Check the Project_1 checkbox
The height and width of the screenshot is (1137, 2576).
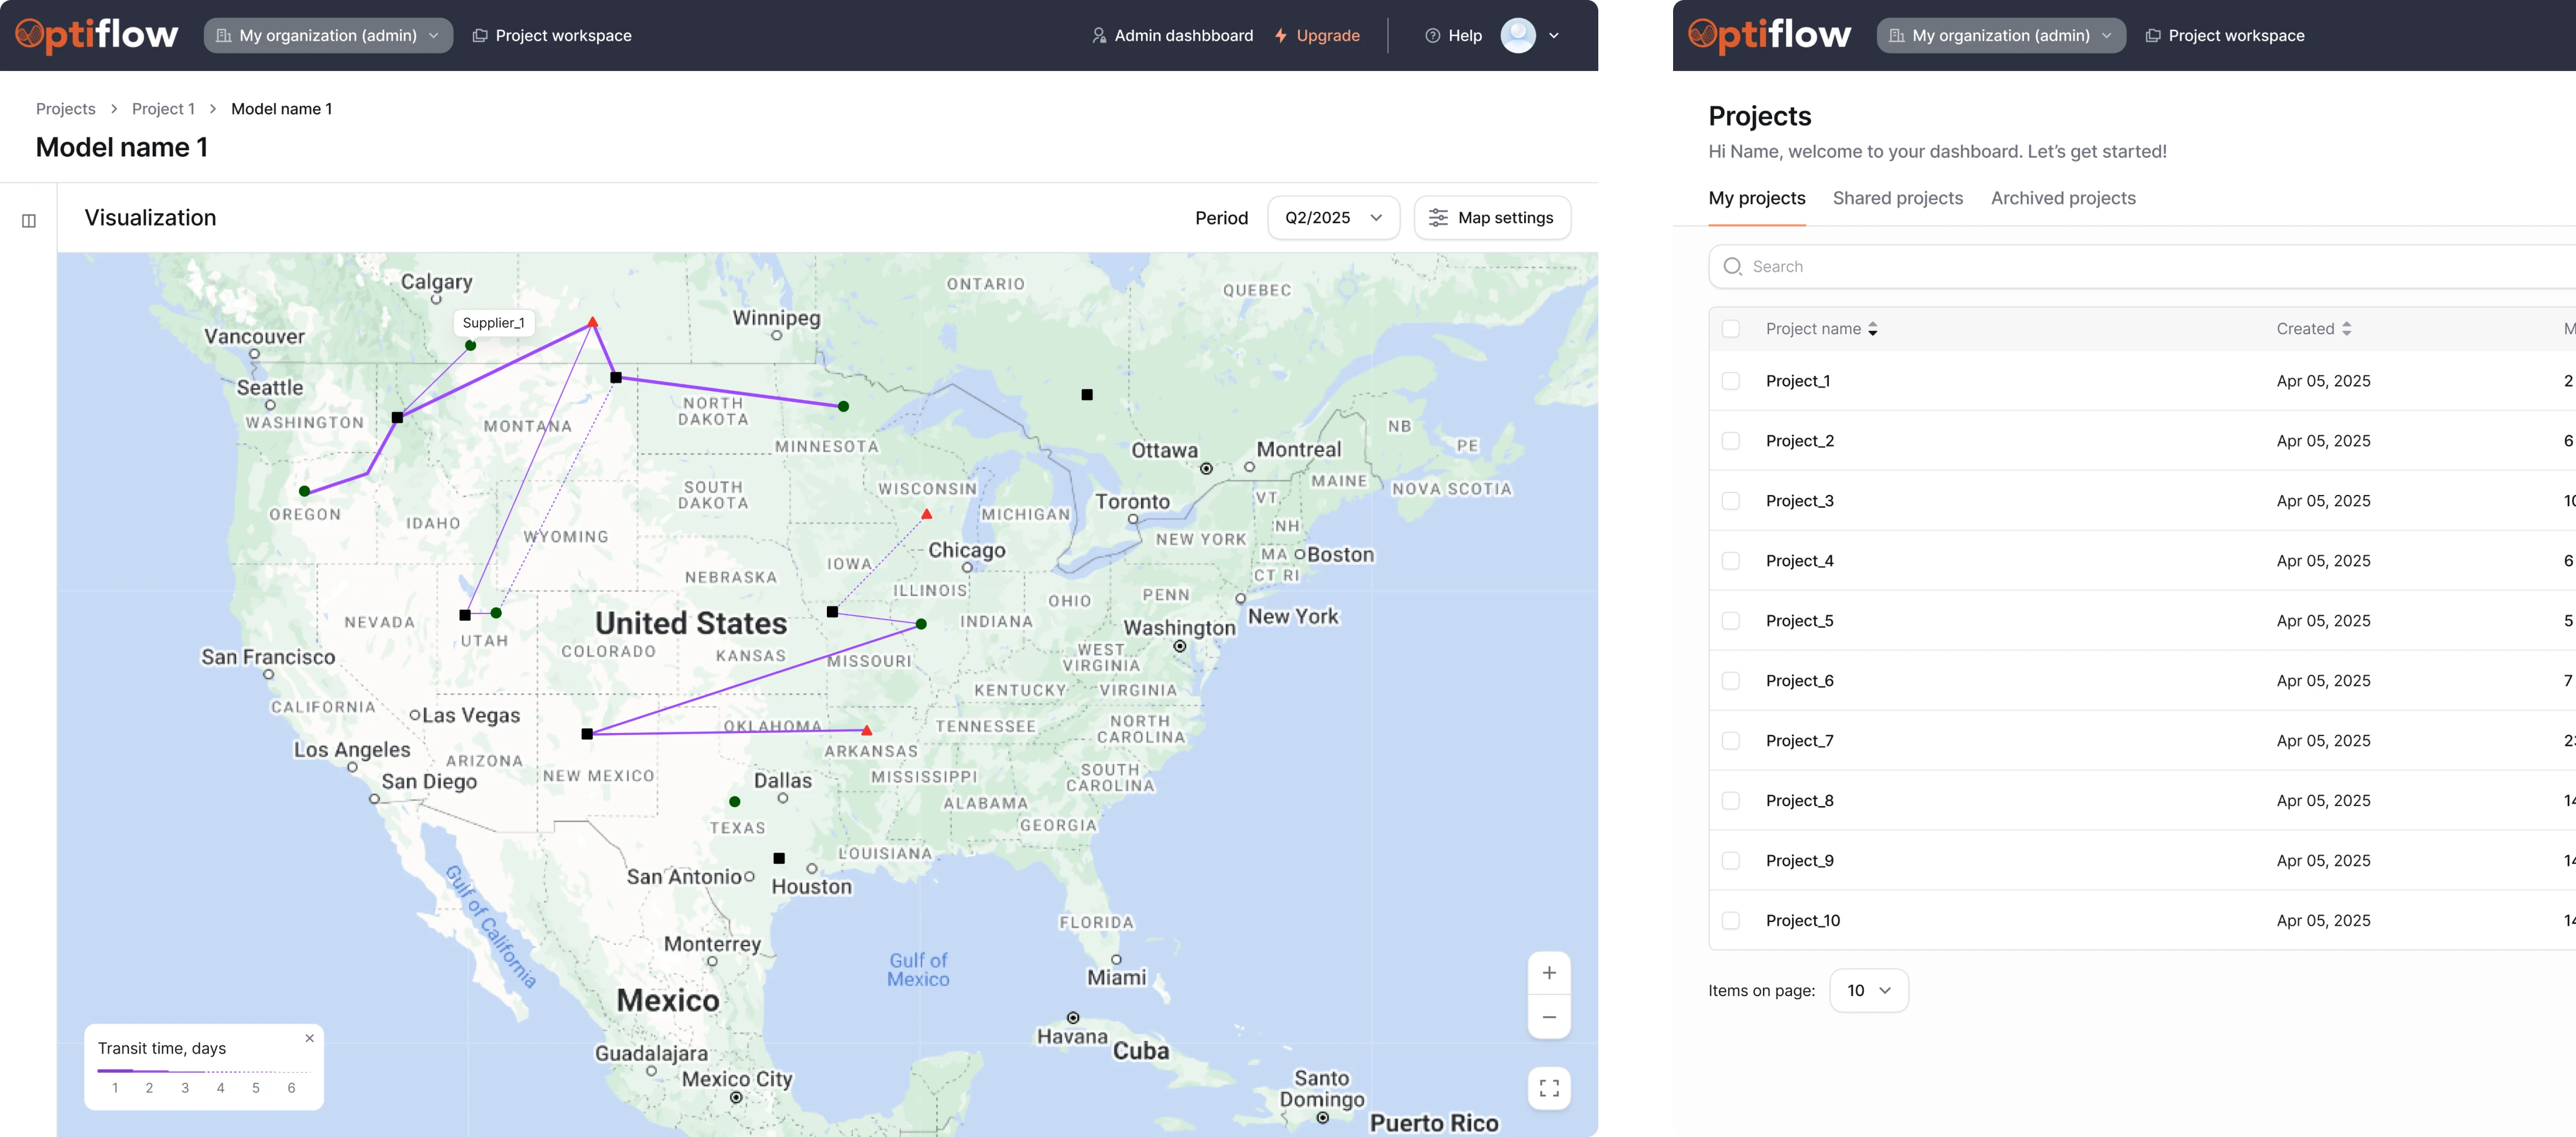[x=1731, y=381]
